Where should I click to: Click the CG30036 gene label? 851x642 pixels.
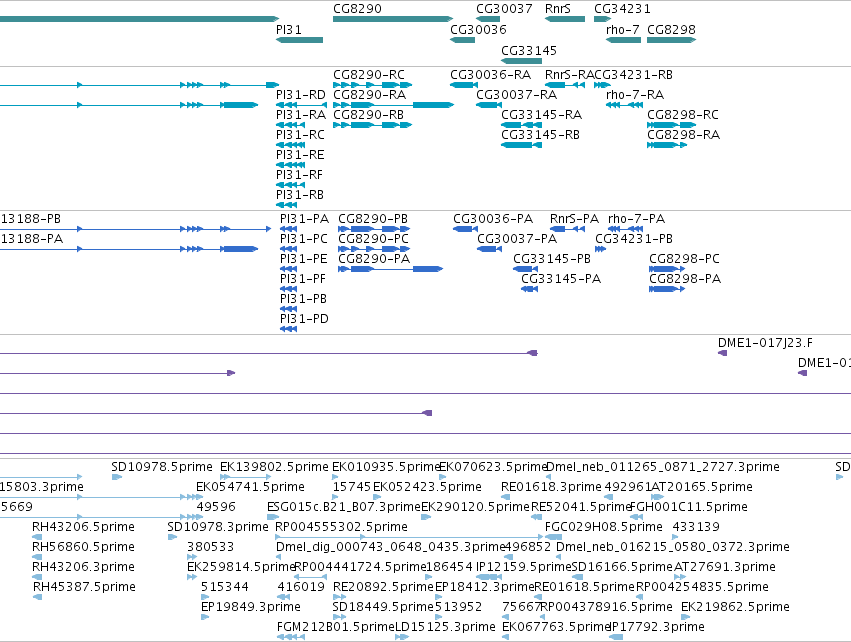(478, 30)
